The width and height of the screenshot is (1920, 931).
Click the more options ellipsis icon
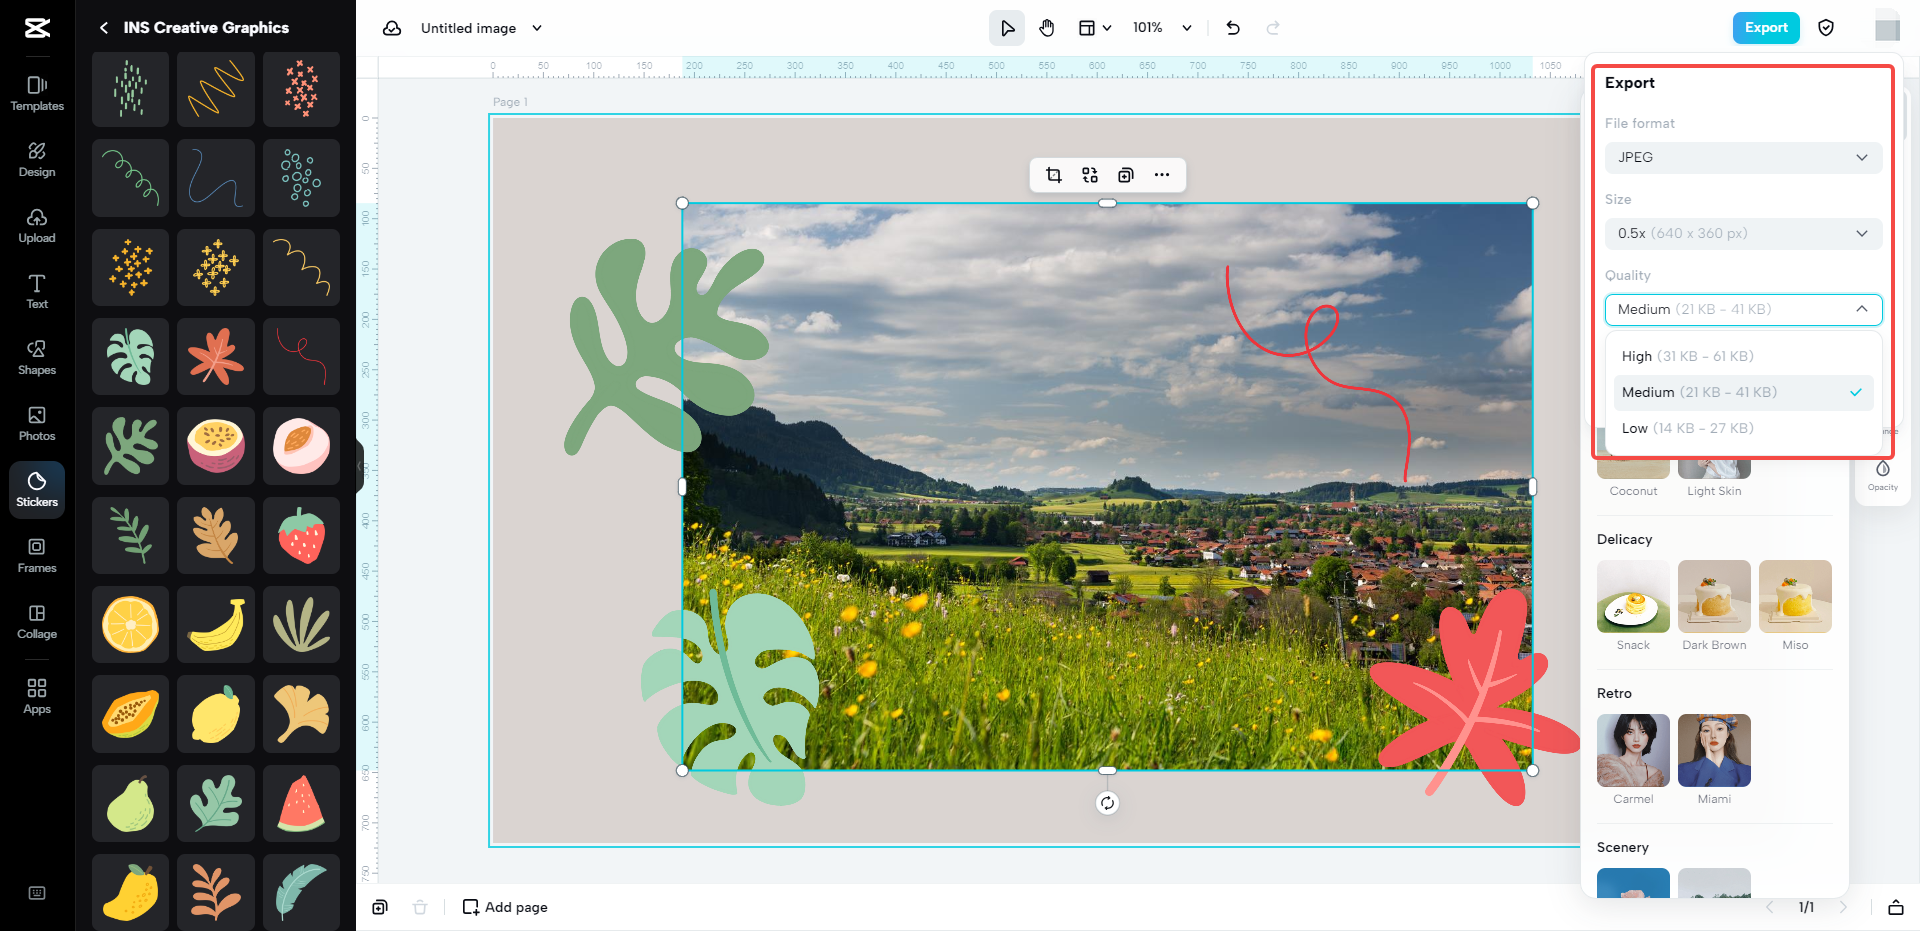pyautogui.click(x=1161, y=175)
